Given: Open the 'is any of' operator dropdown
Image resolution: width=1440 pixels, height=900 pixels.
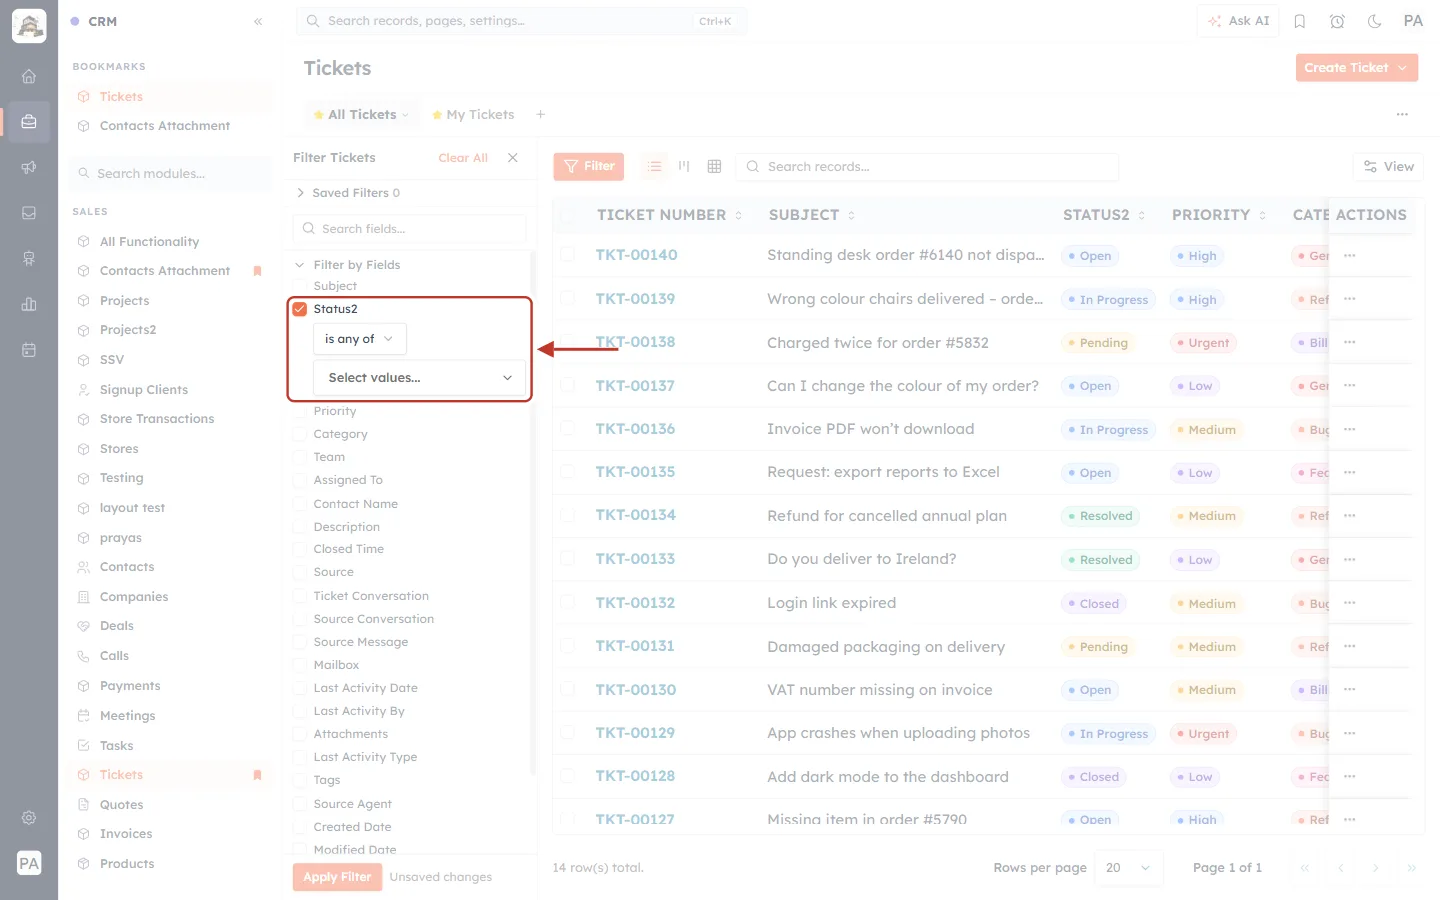Looking at the screenshot, I should click(360, 339).
